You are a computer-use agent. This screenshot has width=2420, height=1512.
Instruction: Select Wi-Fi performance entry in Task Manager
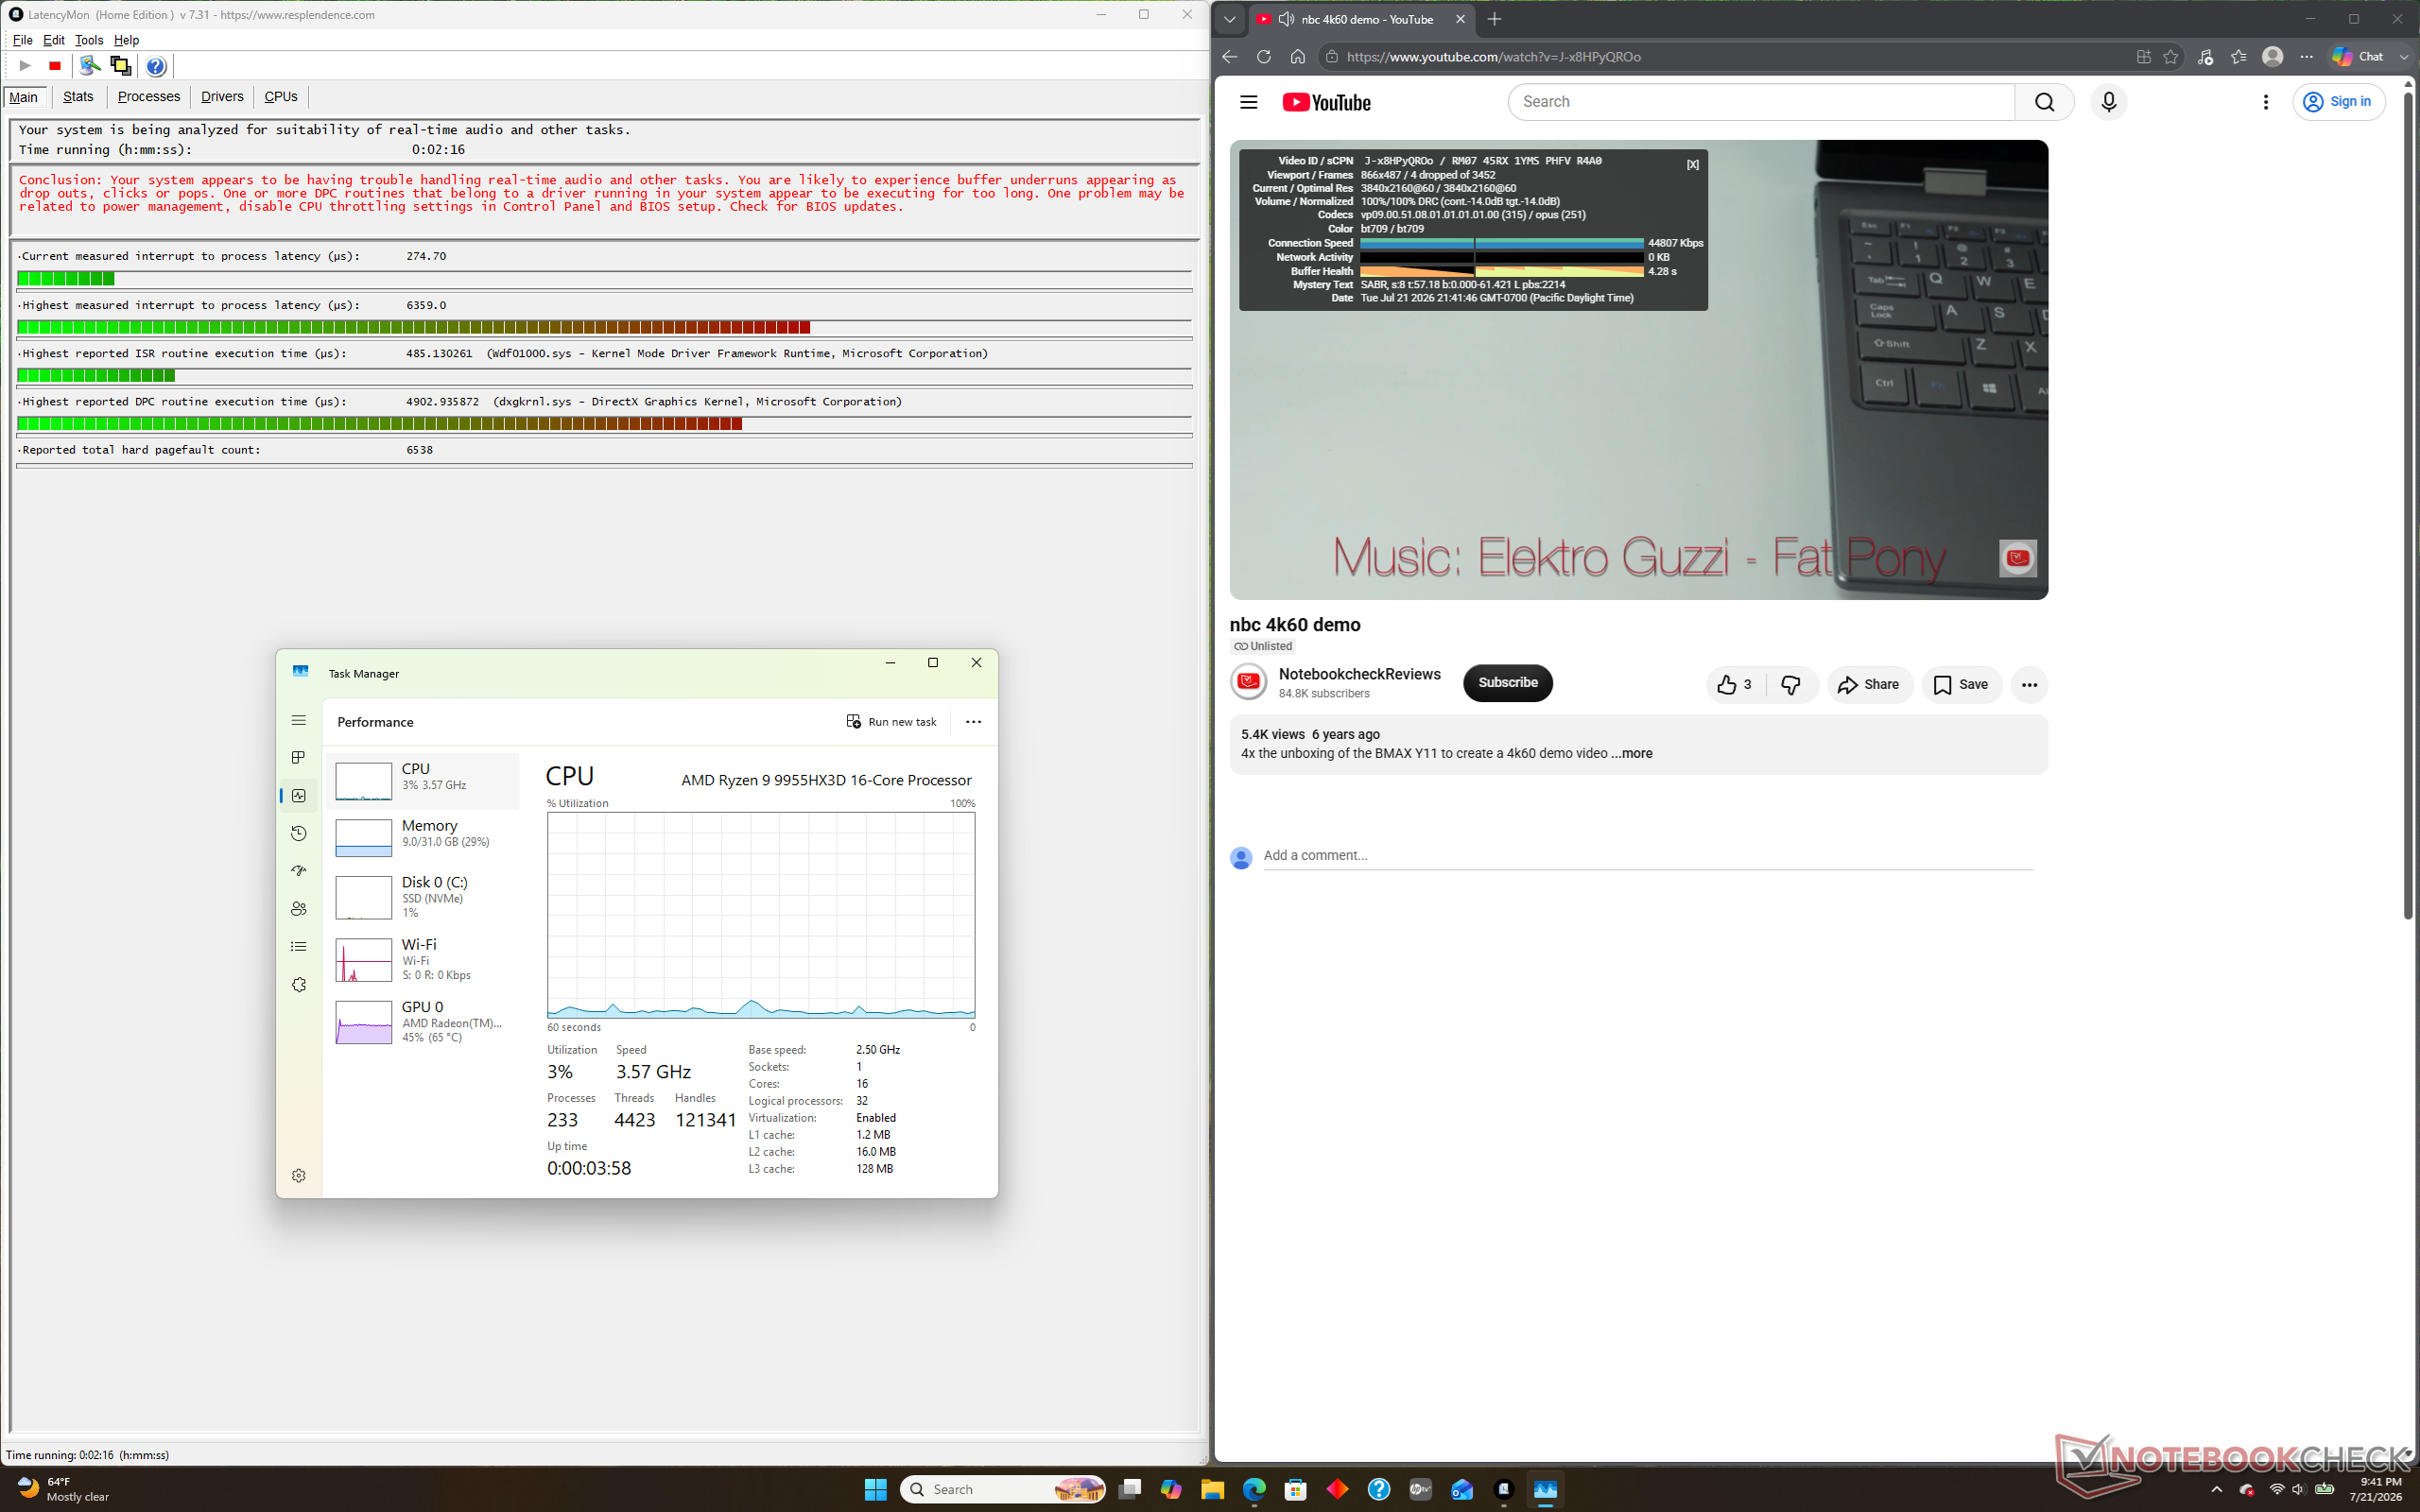[422, 959]
